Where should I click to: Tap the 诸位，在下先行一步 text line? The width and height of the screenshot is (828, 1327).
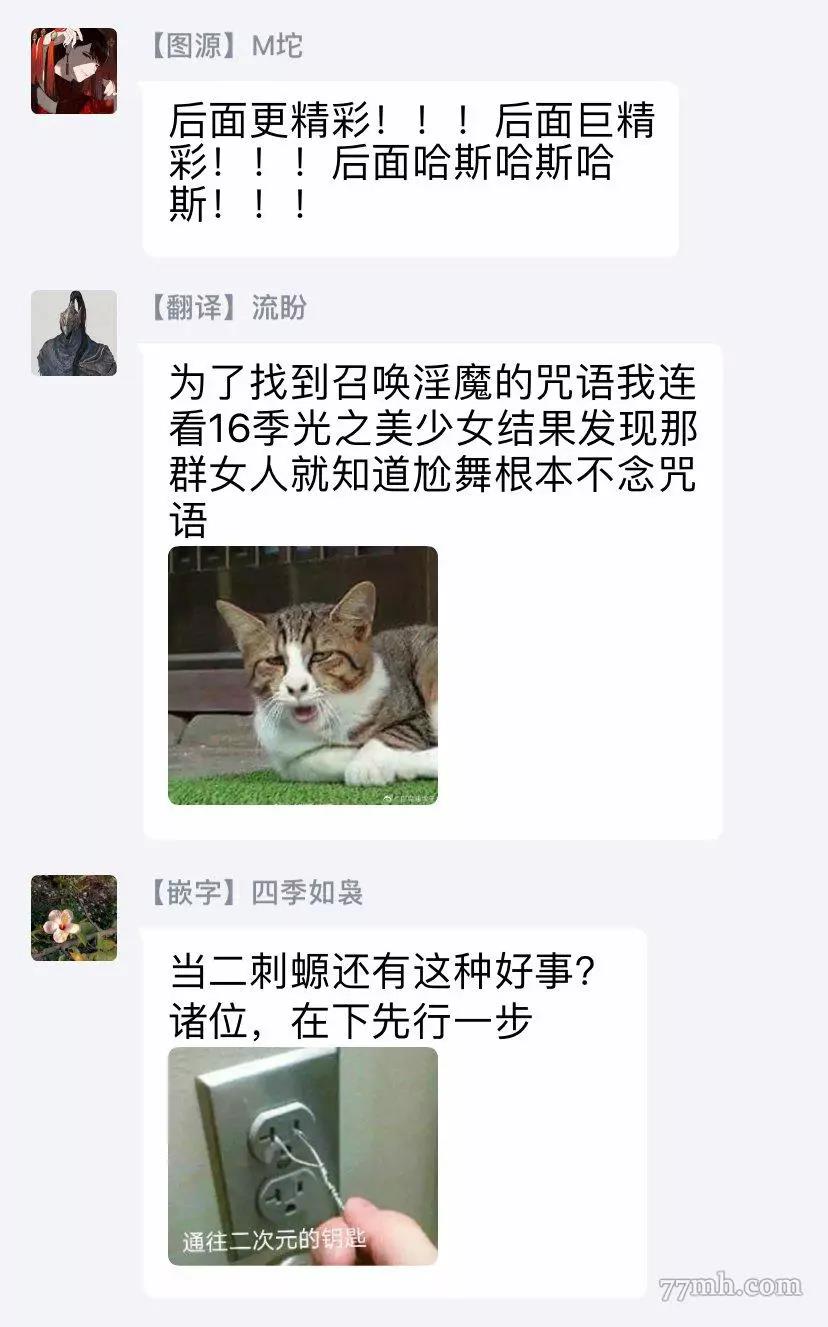pyautogui.click(x=350, y=1022)
